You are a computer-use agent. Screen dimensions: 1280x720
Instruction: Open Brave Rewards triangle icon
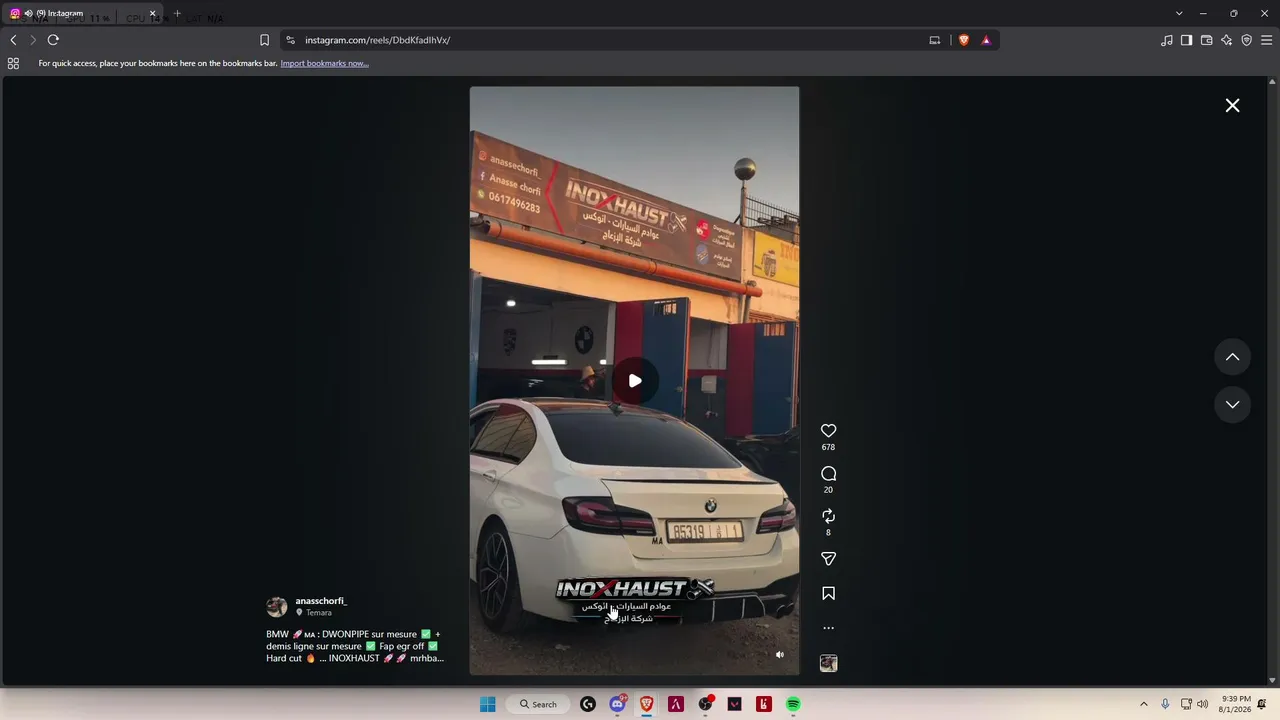coord(986,40)
